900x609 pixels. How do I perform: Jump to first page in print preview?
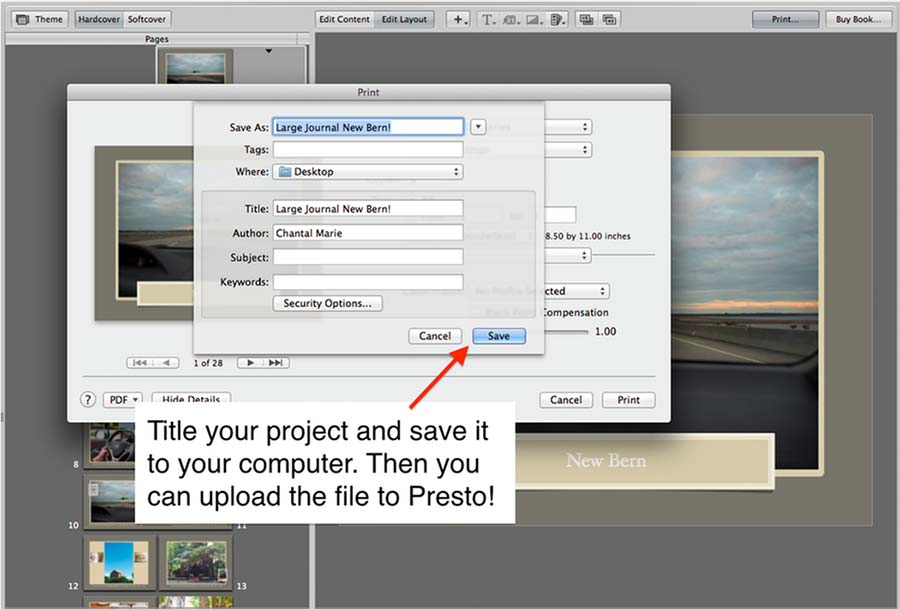pyautogui.click(x=140, y=362)
